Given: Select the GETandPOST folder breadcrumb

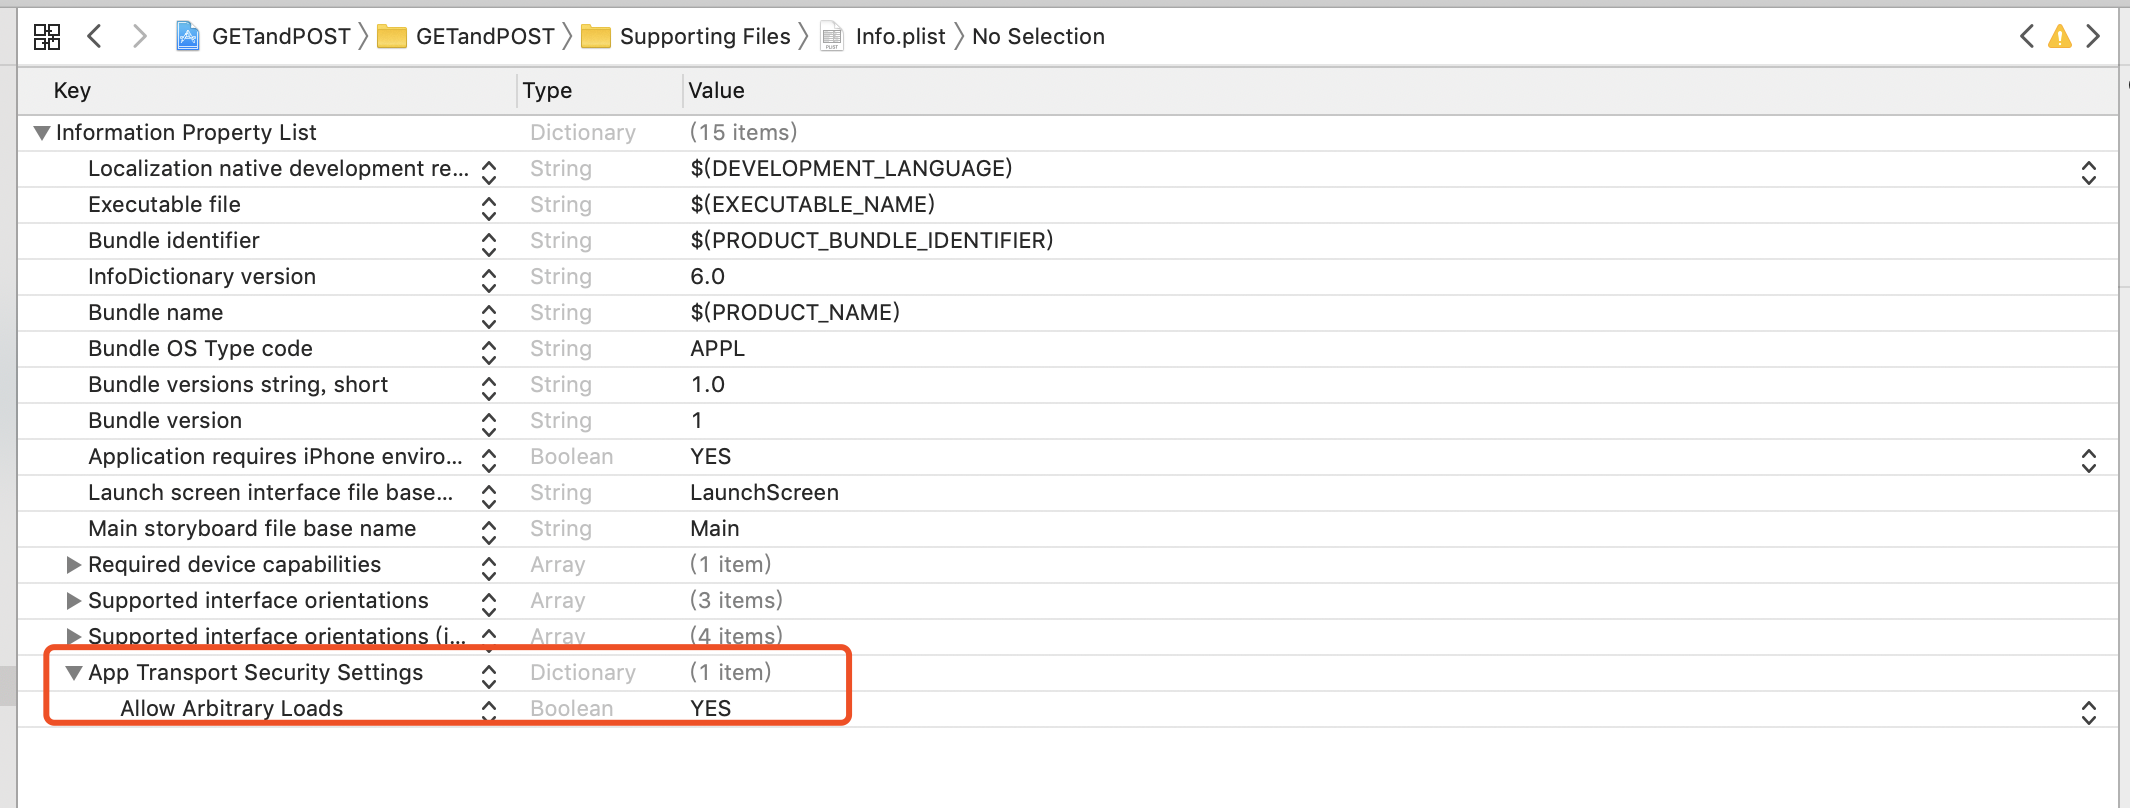Looking at the screenshot, I should coord(465,37).
